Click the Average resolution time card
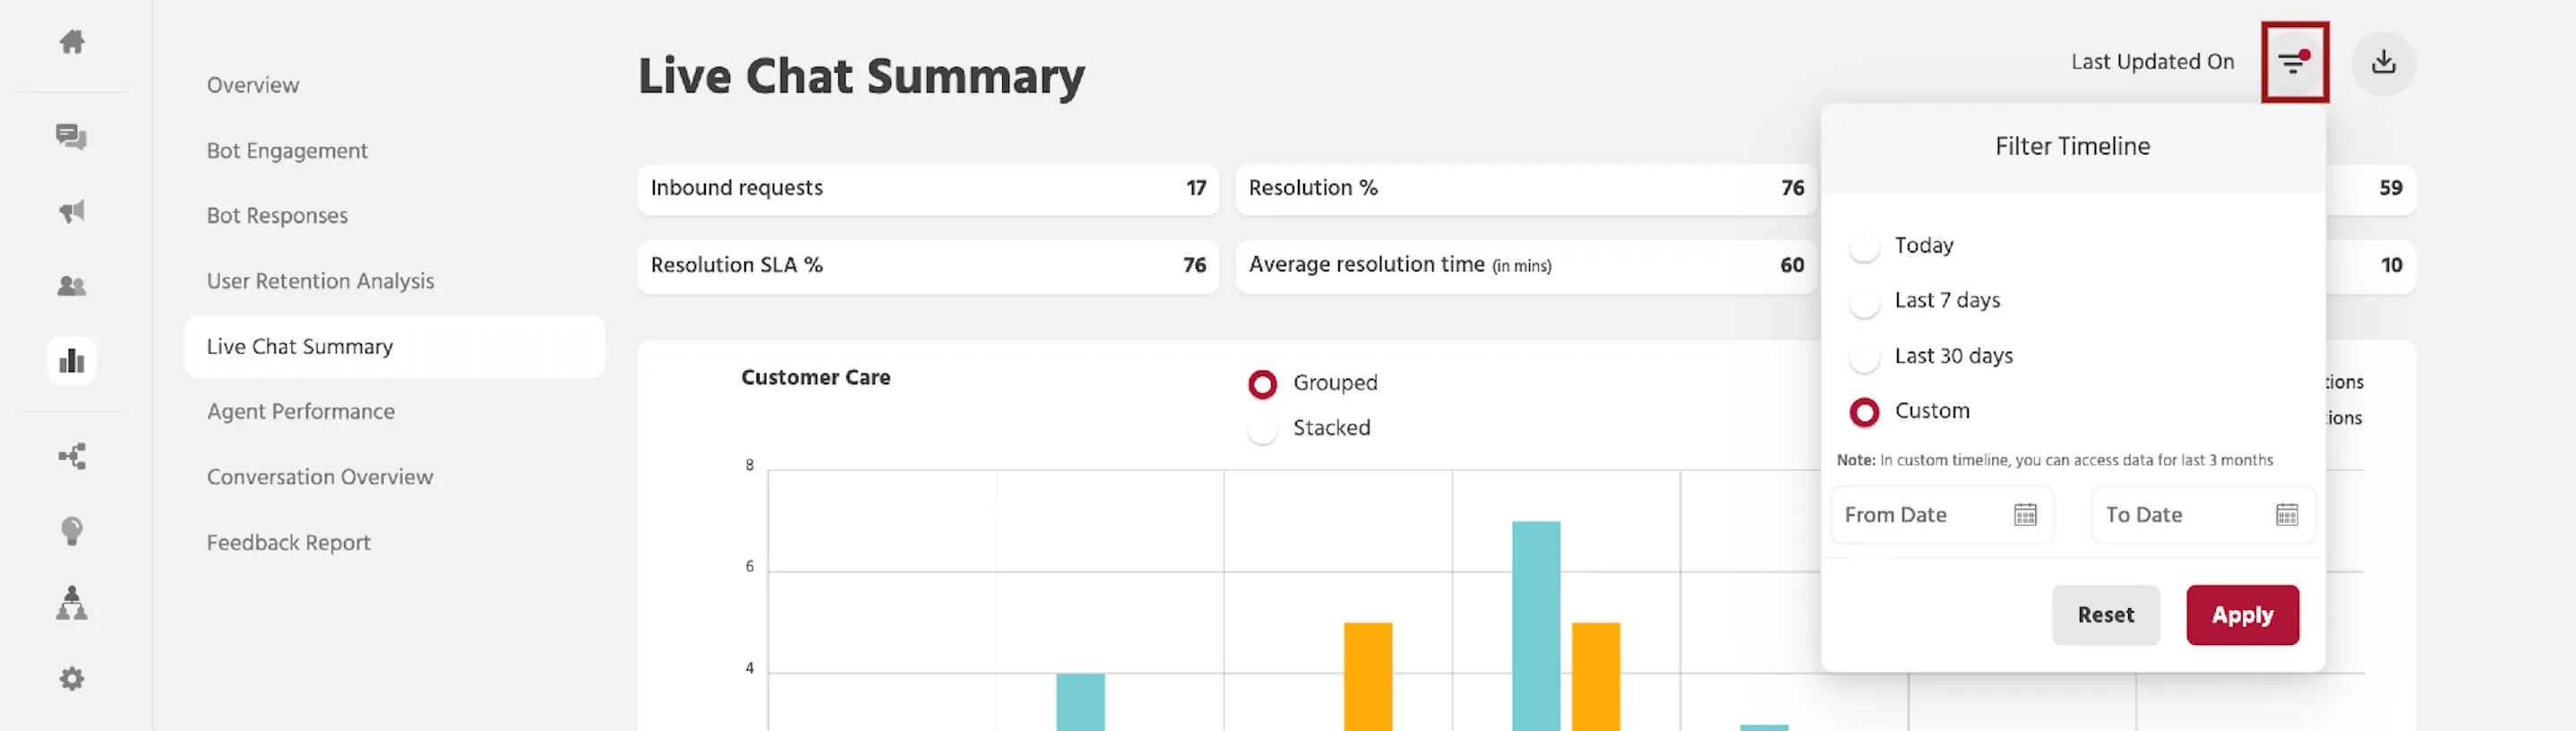 point(1525,266)
